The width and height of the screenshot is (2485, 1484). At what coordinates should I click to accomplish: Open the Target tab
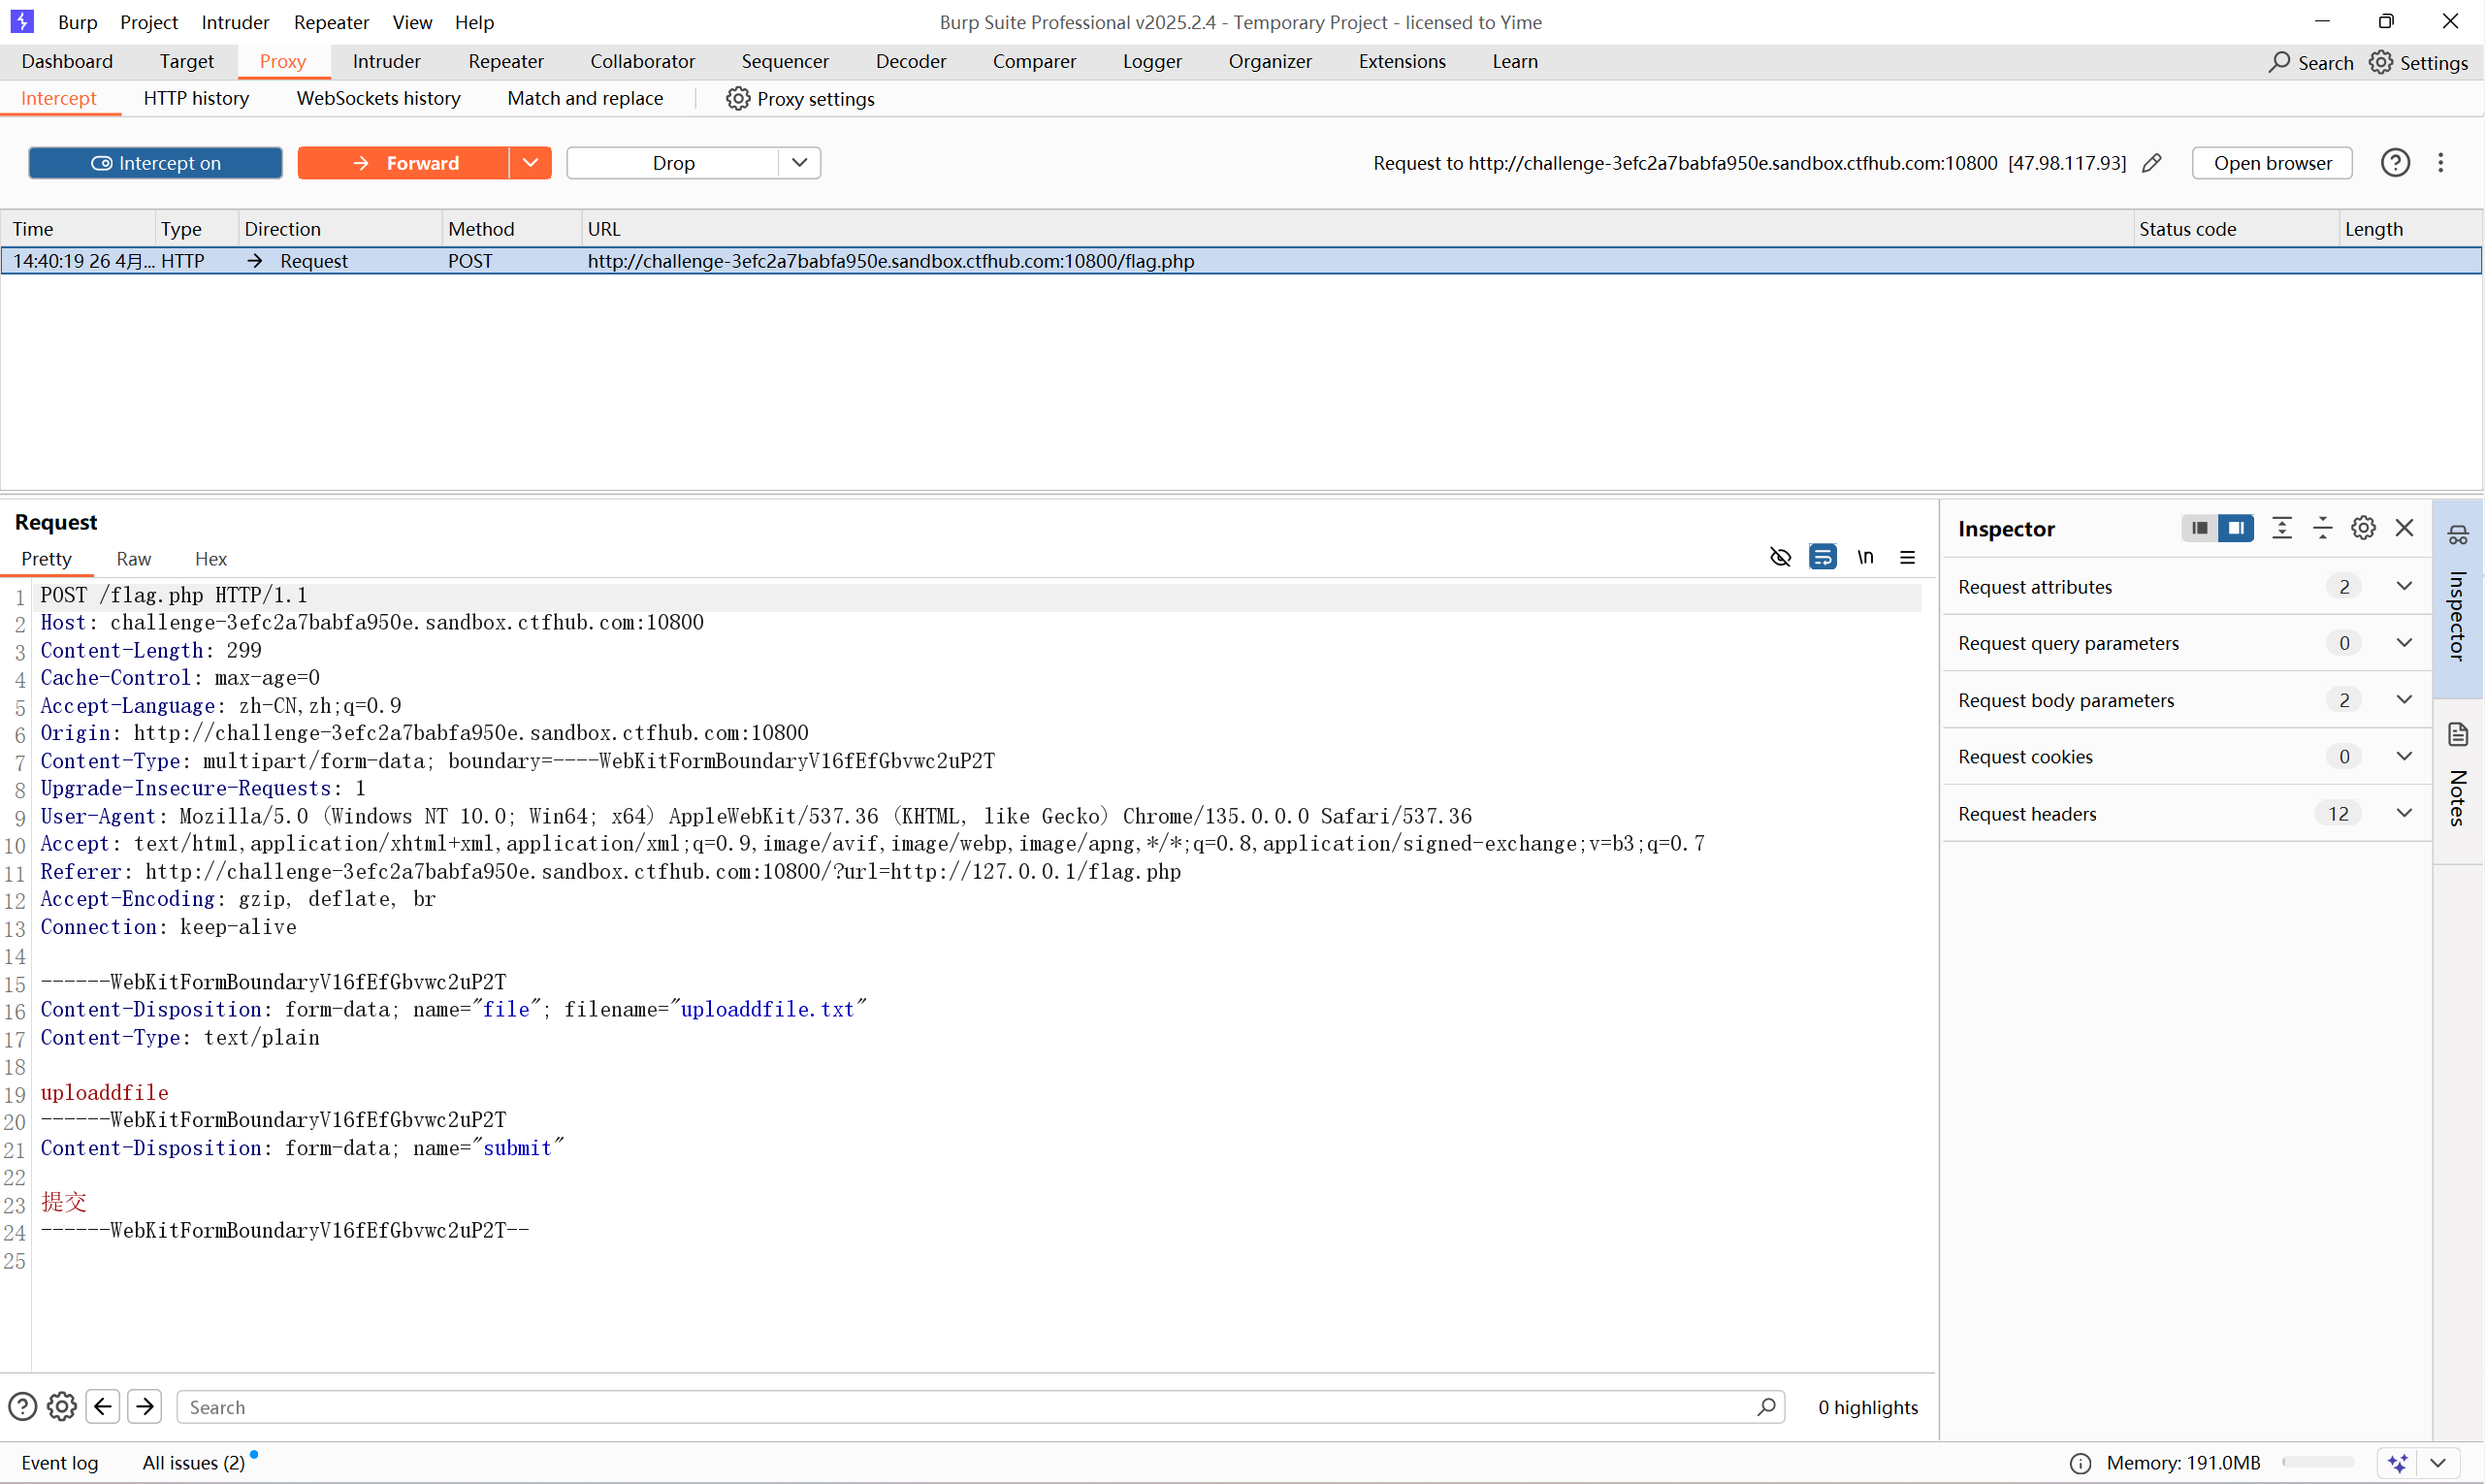coord(187,61)
